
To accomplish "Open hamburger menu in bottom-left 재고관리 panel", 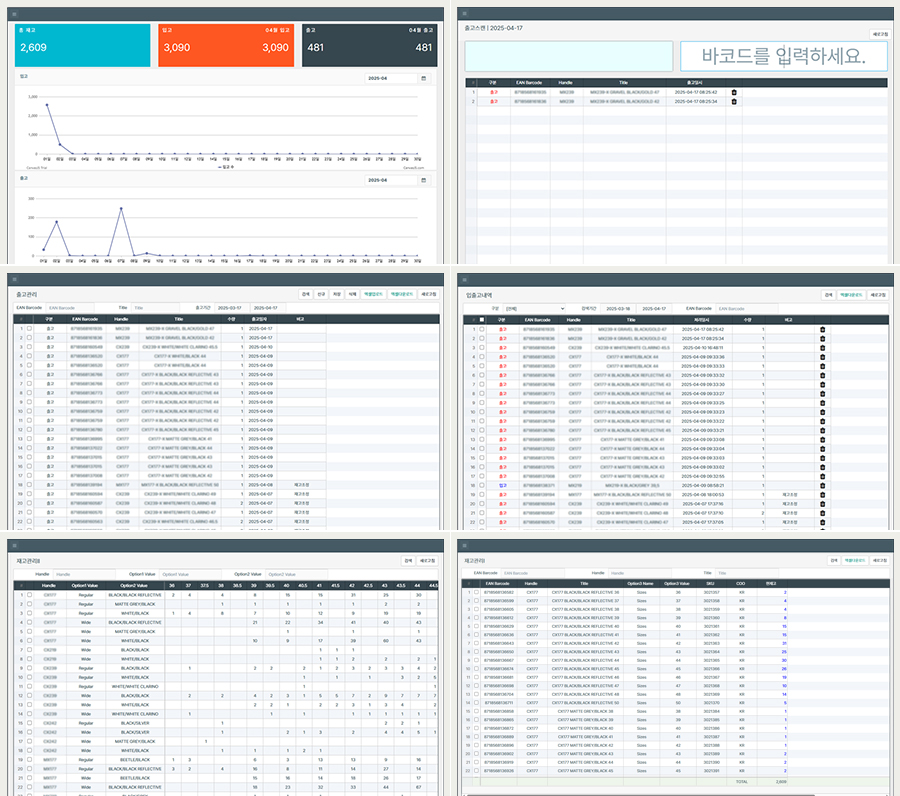I will 14,545.
